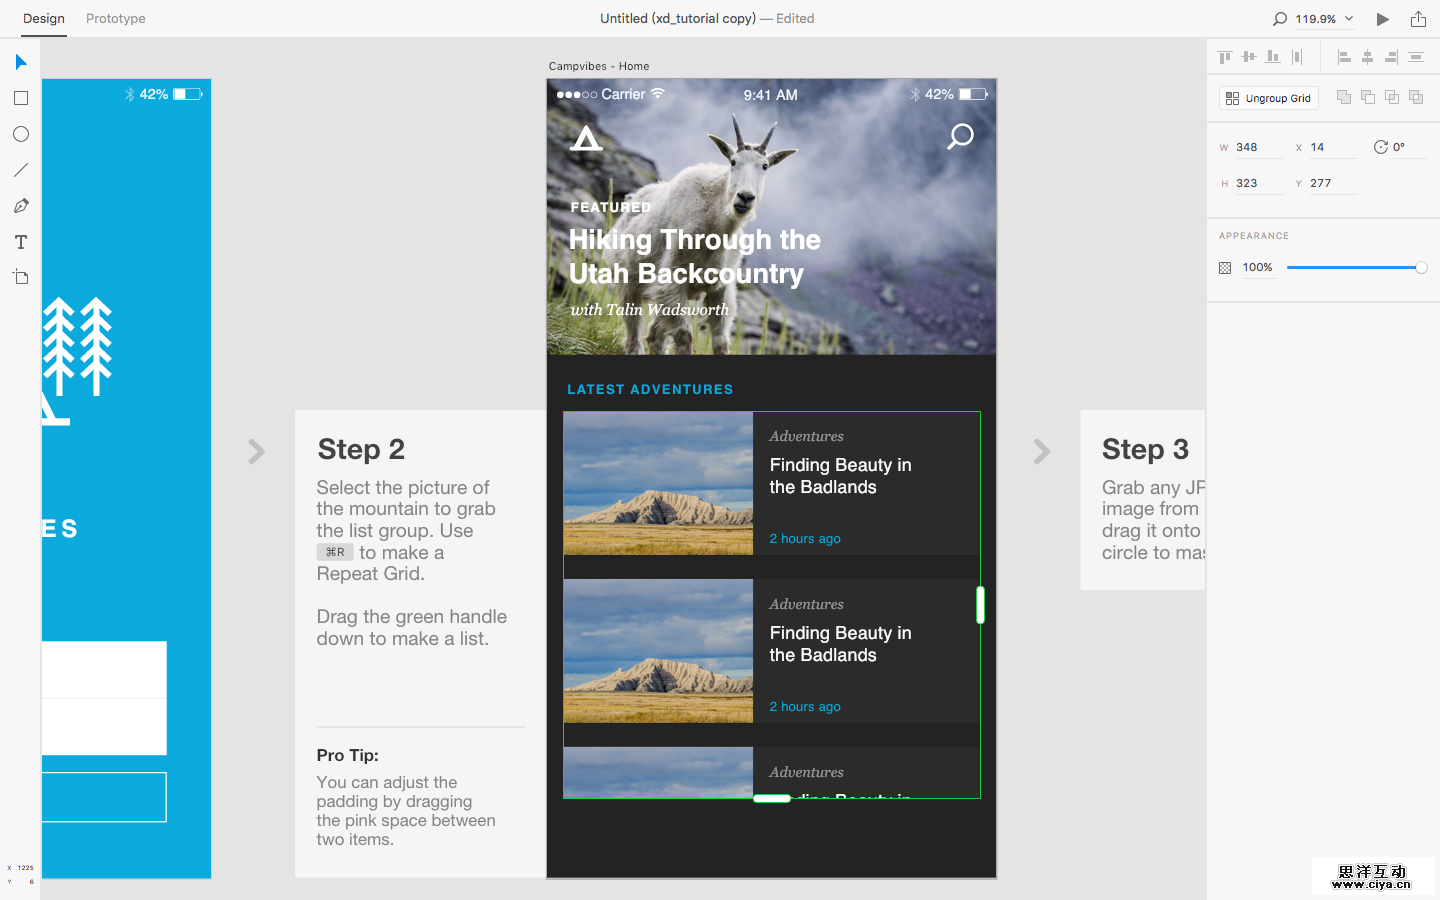Screen dimensions: 1440x900
Task: Pick the Line tool
Action: coord(21,170)
